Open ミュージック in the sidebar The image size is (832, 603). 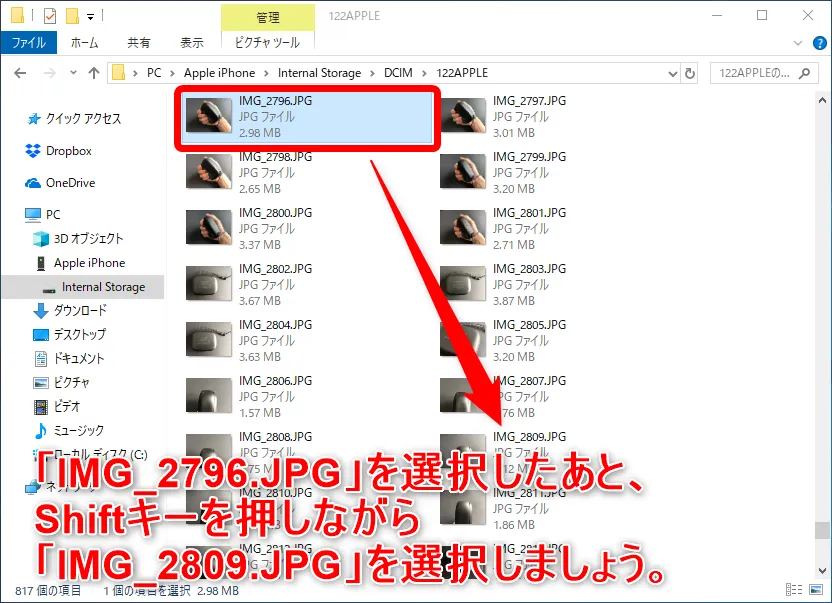coord(68,430)
